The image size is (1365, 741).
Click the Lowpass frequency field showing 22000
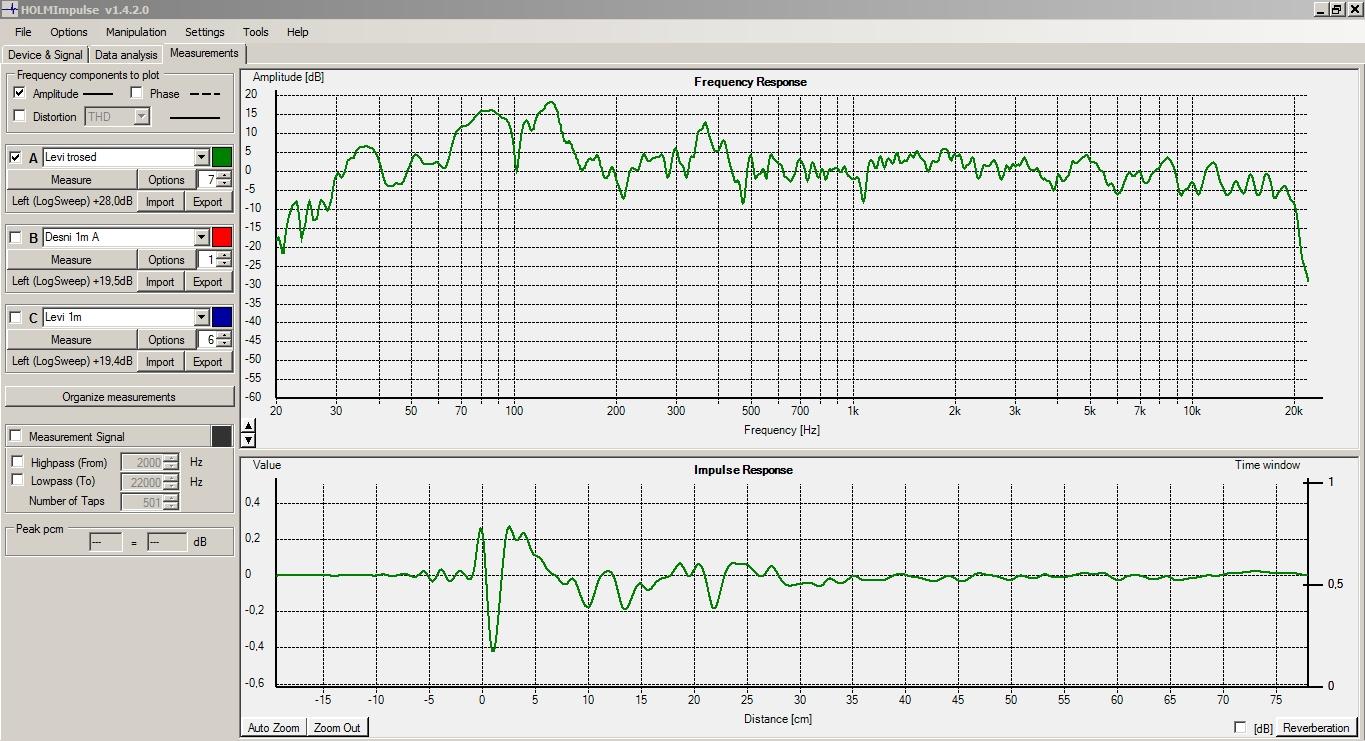[x=149, y=482]
